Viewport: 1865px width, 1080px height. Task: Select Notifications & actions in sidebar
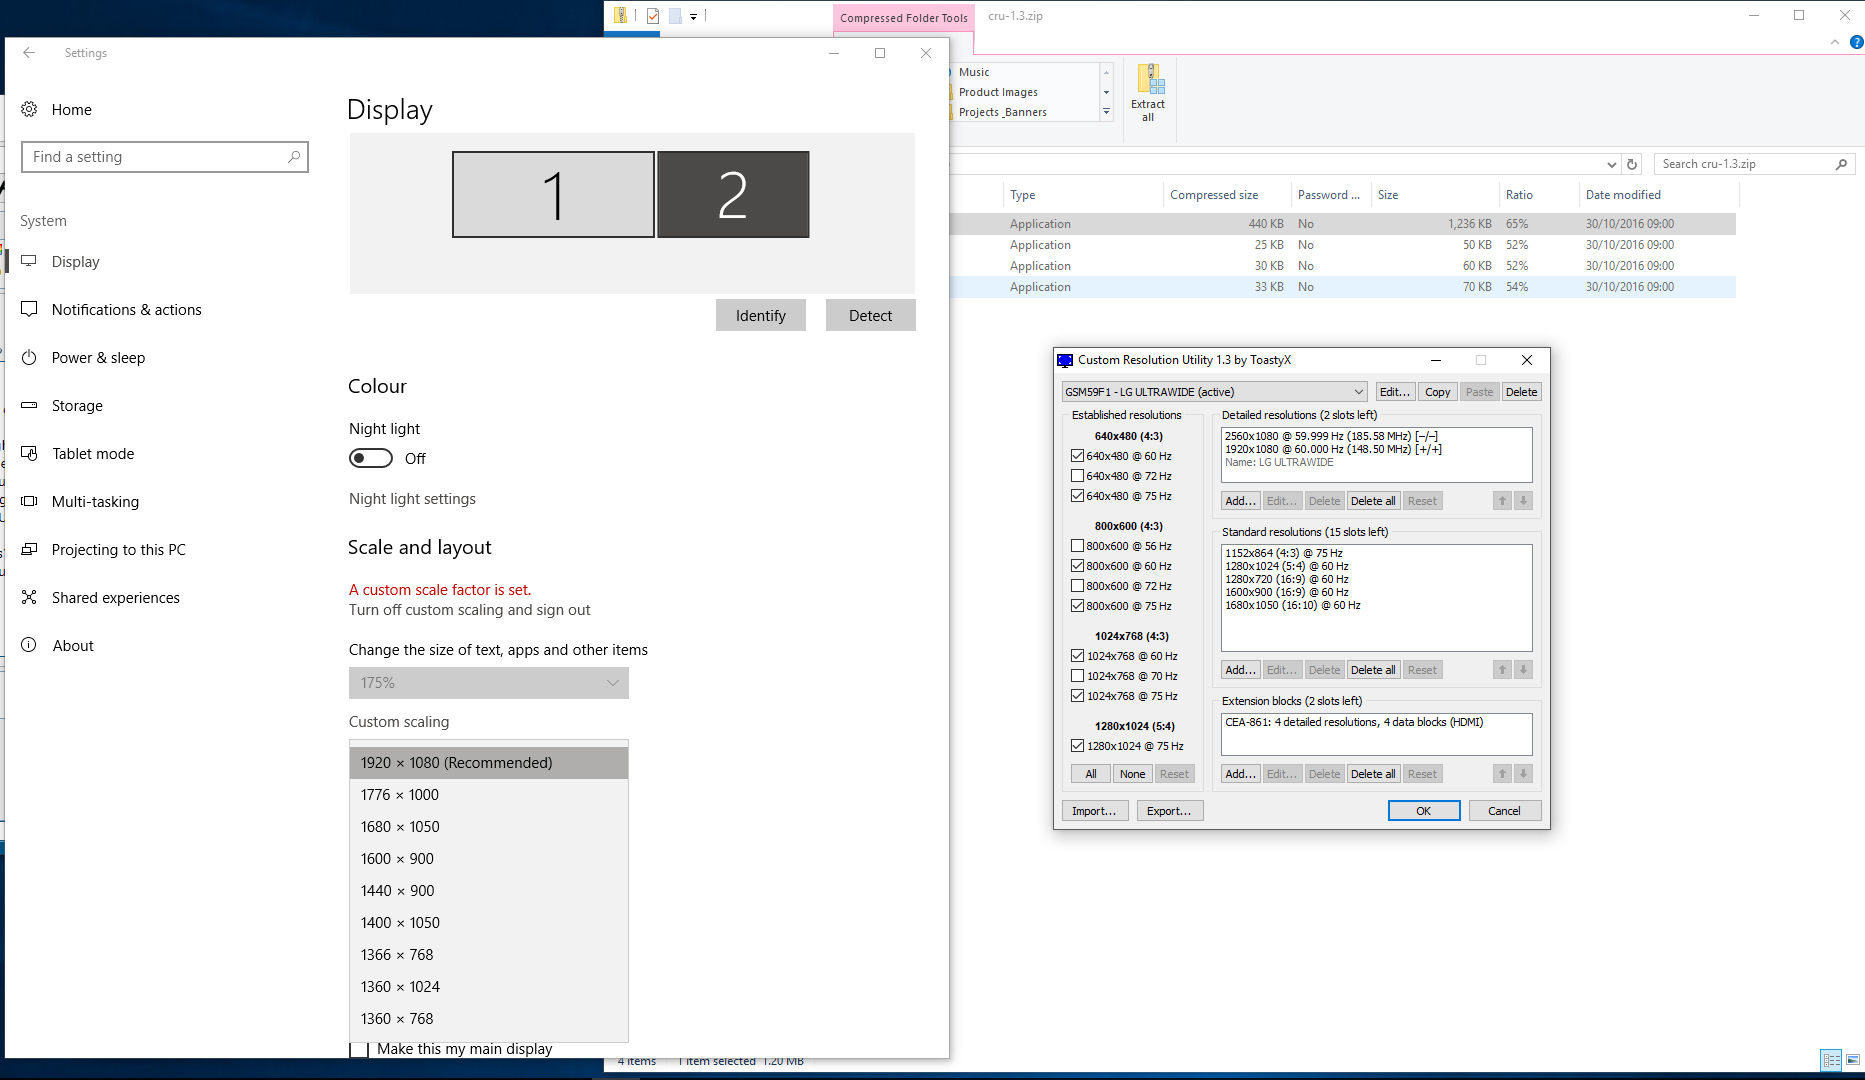[x=126, y=310]
